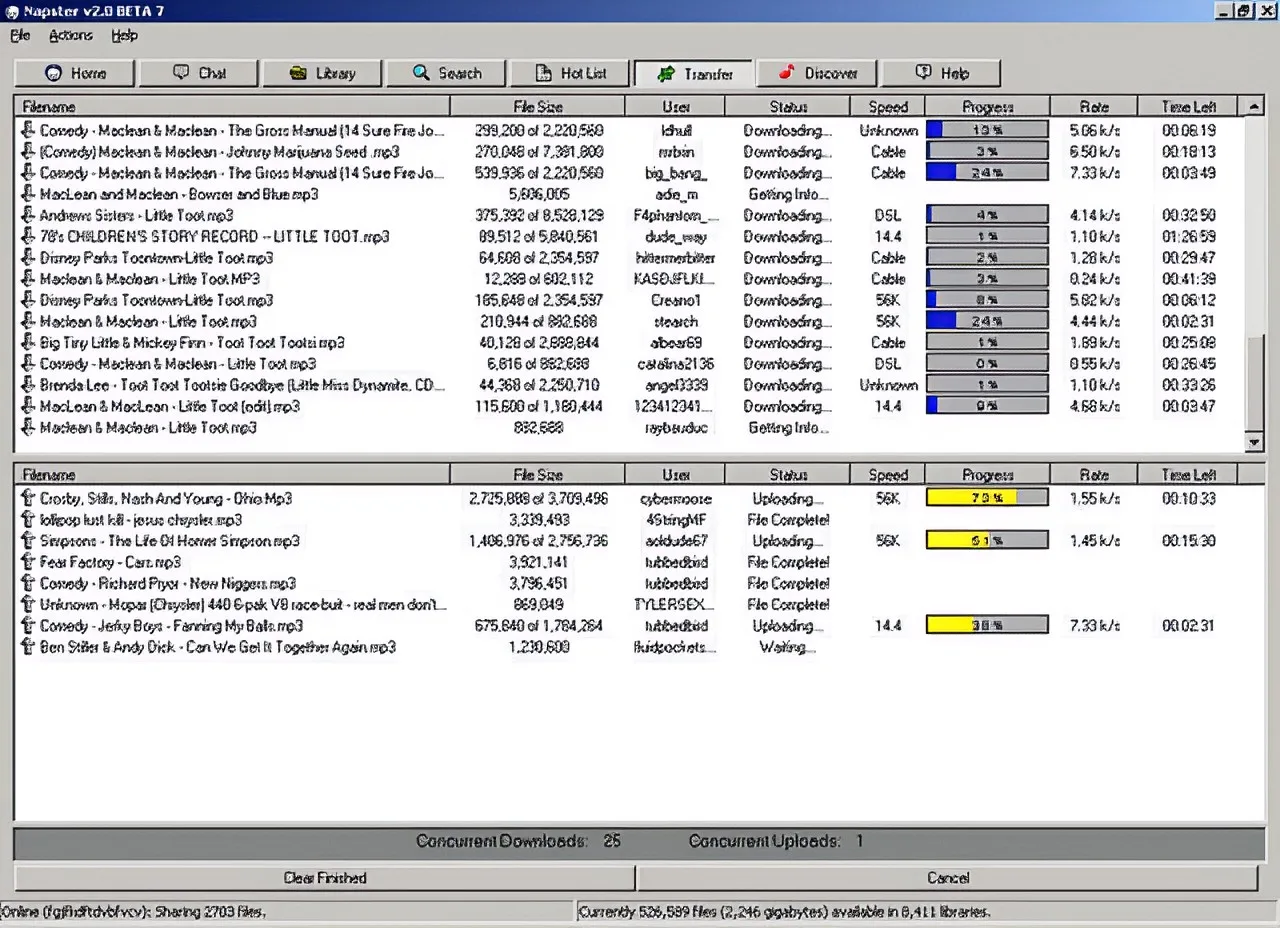Open the Actions menu
This screenshot has height=928, width=1280.
click(69, 35)
